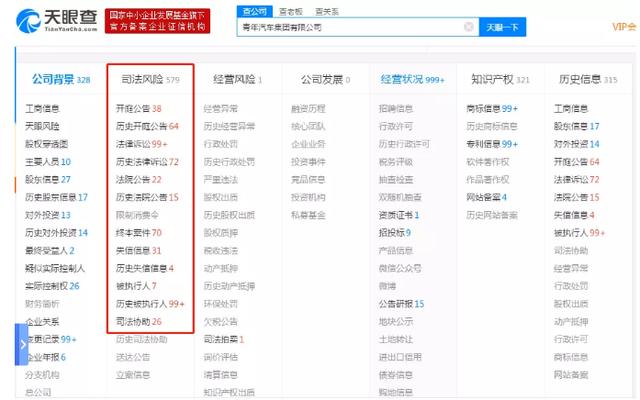
Task: Select the 司法风险 579 section header
Action: [x=150, y=79]
